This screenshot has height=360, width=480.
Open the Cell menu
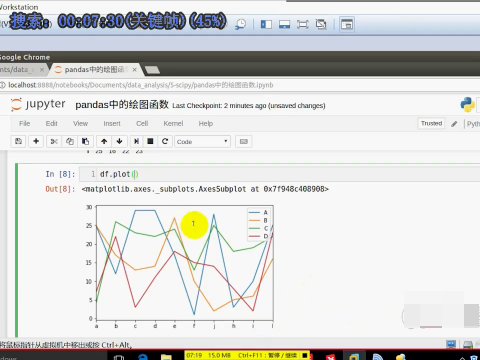point(142,124)
